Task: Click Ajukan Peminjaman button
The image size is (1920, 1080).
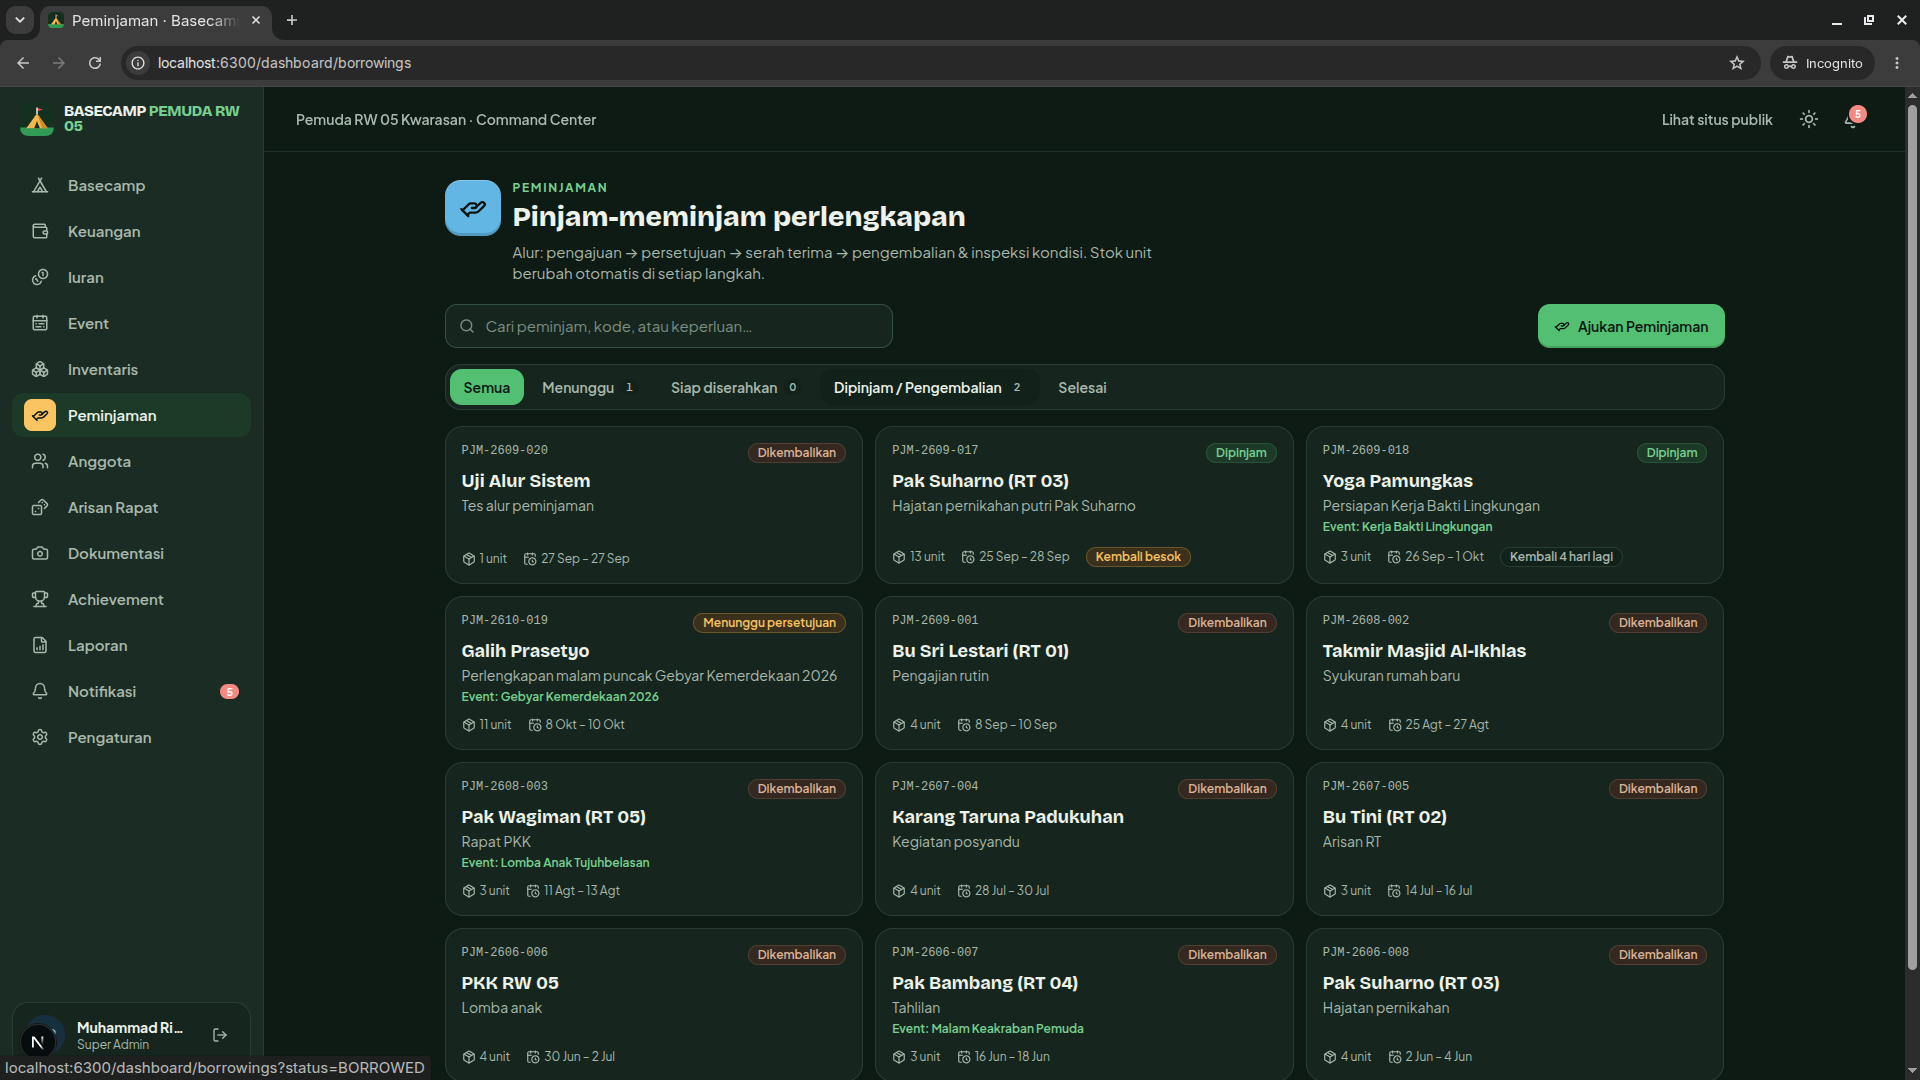Action: pyautogui.click(x=1631, y=327)
